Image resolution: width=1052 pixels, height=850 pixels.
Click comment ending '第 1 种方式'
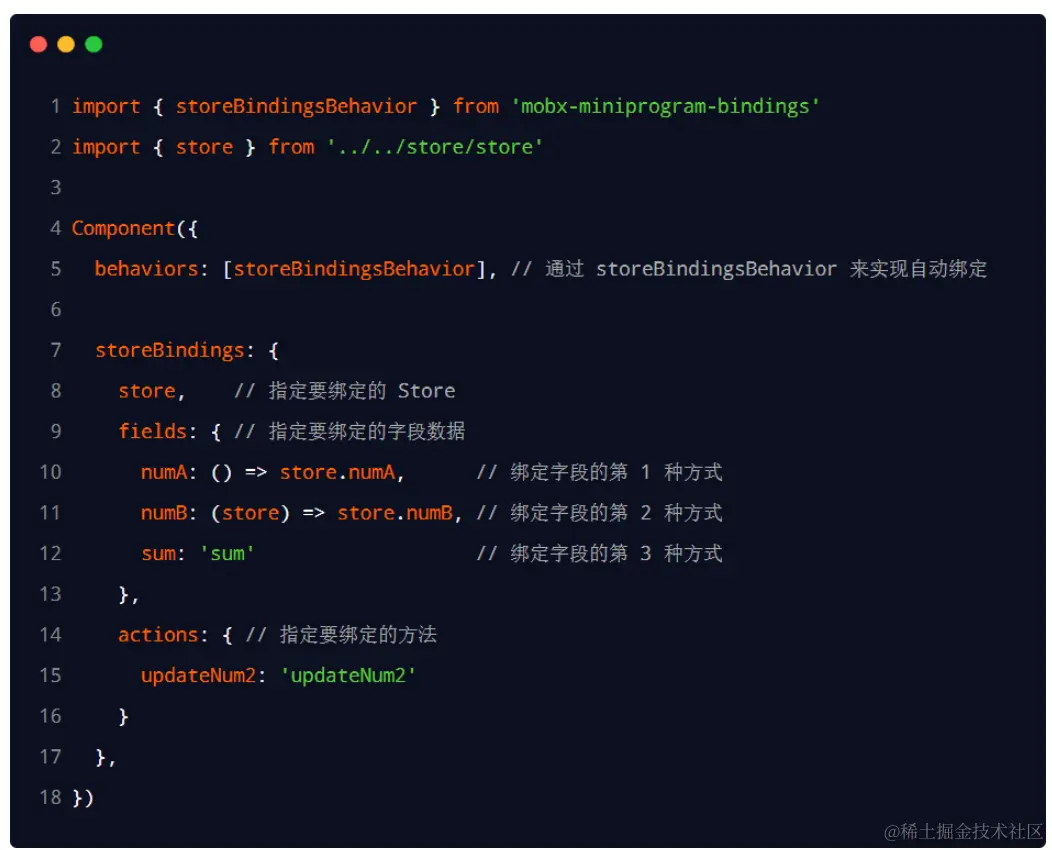tap(599, 472)
